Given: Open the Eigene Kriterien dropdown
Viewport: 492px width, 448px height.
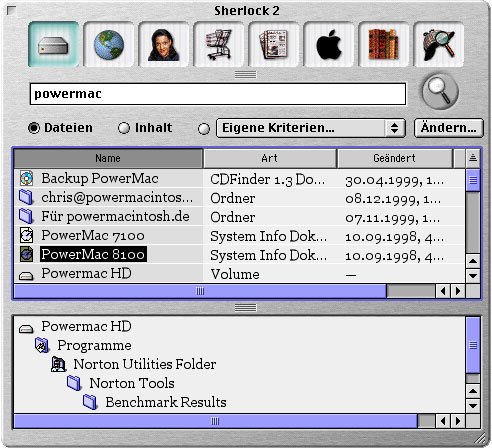Looking at the screenshot, I should coord(311,128).
